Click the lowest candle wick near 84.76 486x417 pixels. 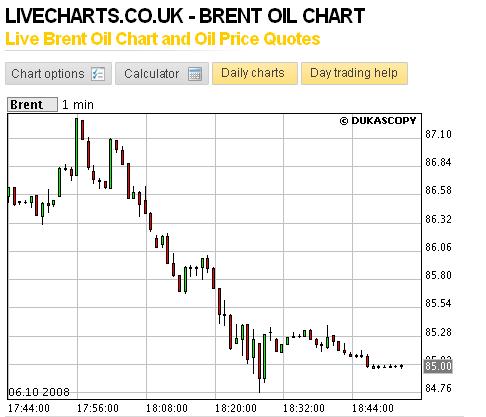pyautogui.click(x=259, y=385)
